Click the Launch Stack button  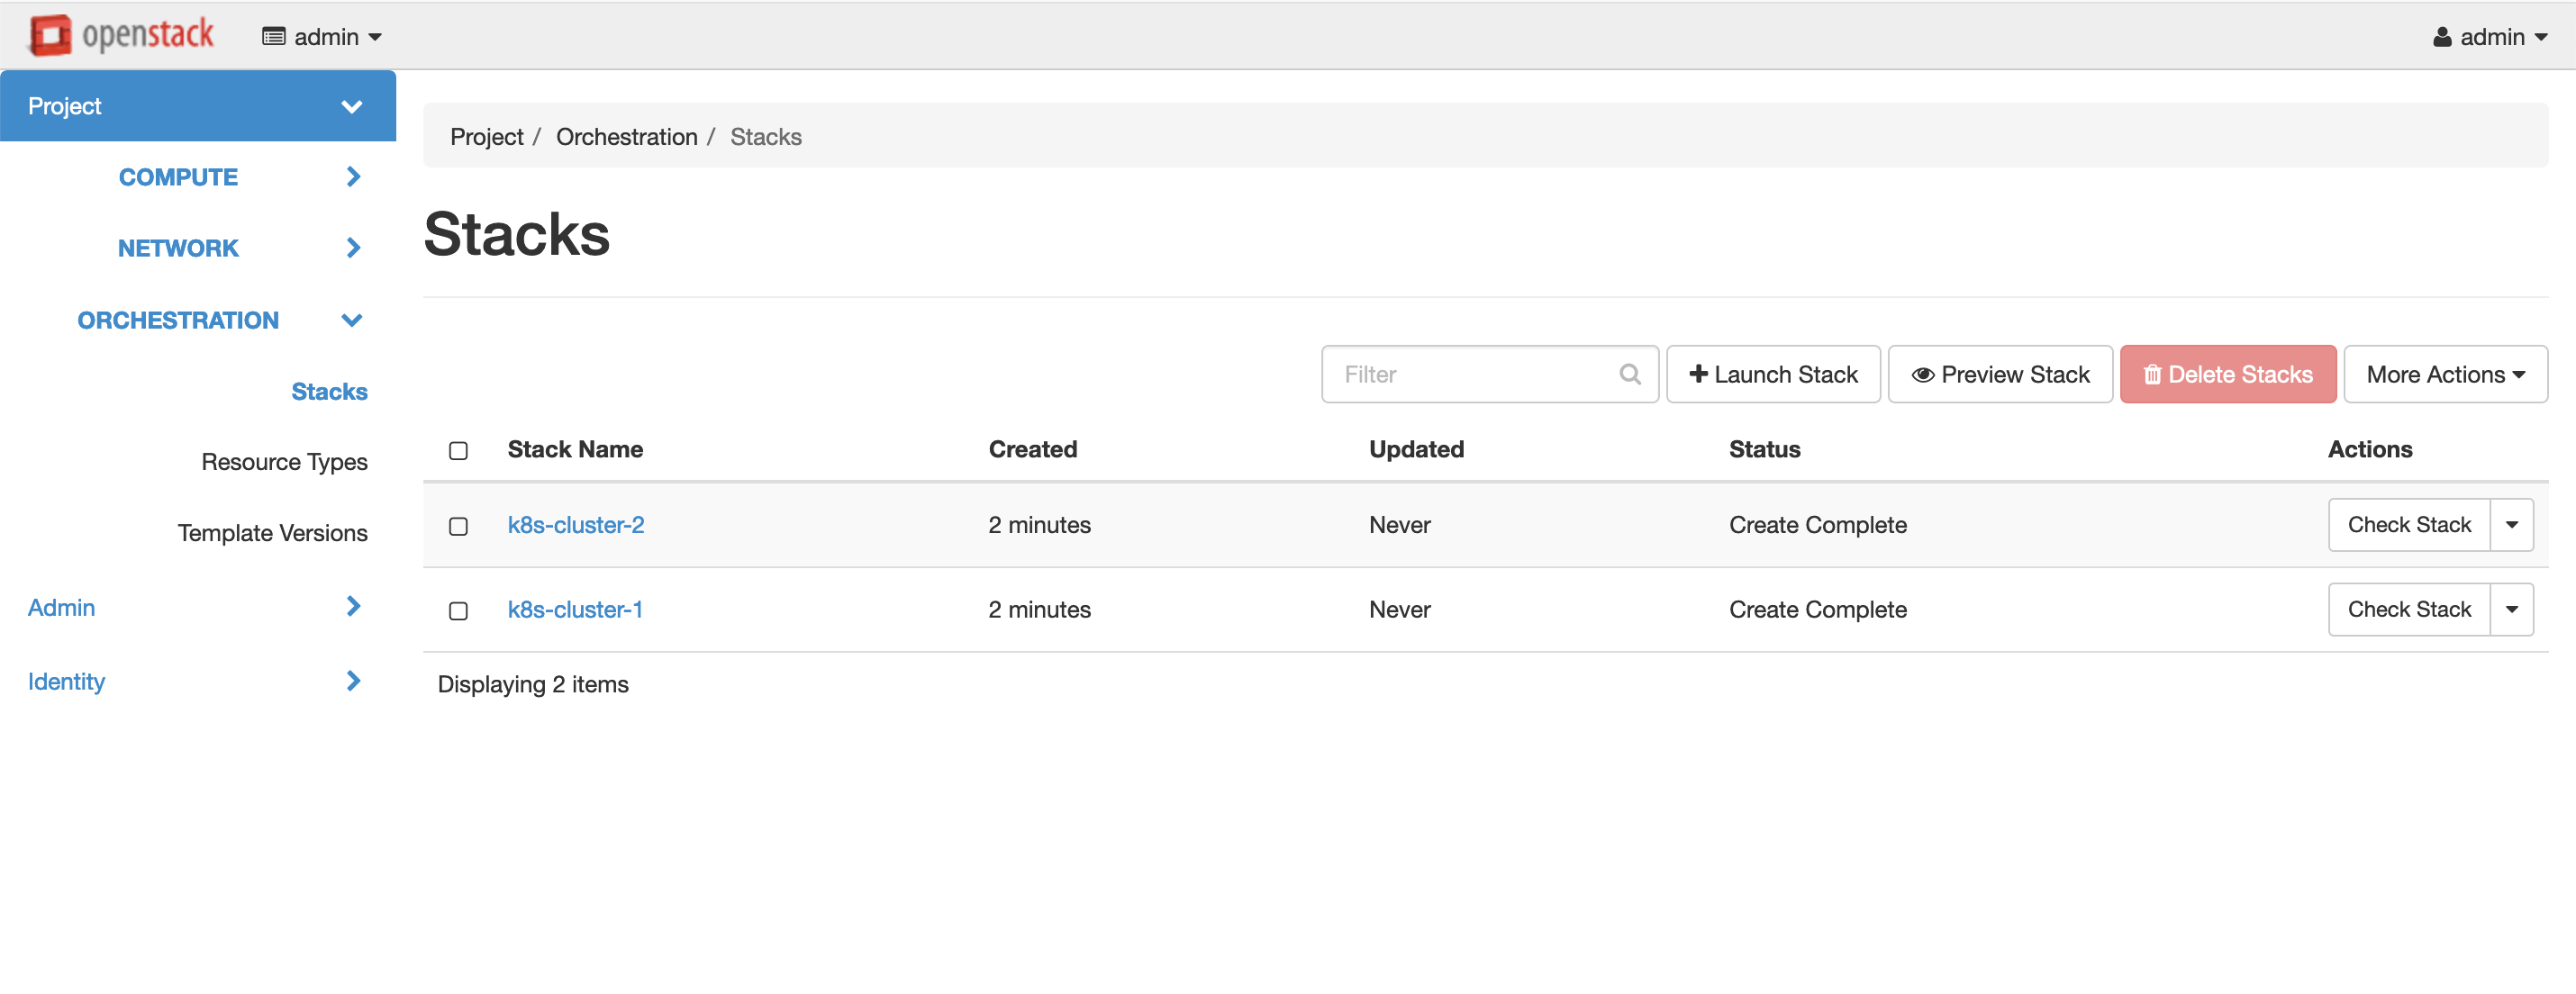click(x=1772, y=374)
